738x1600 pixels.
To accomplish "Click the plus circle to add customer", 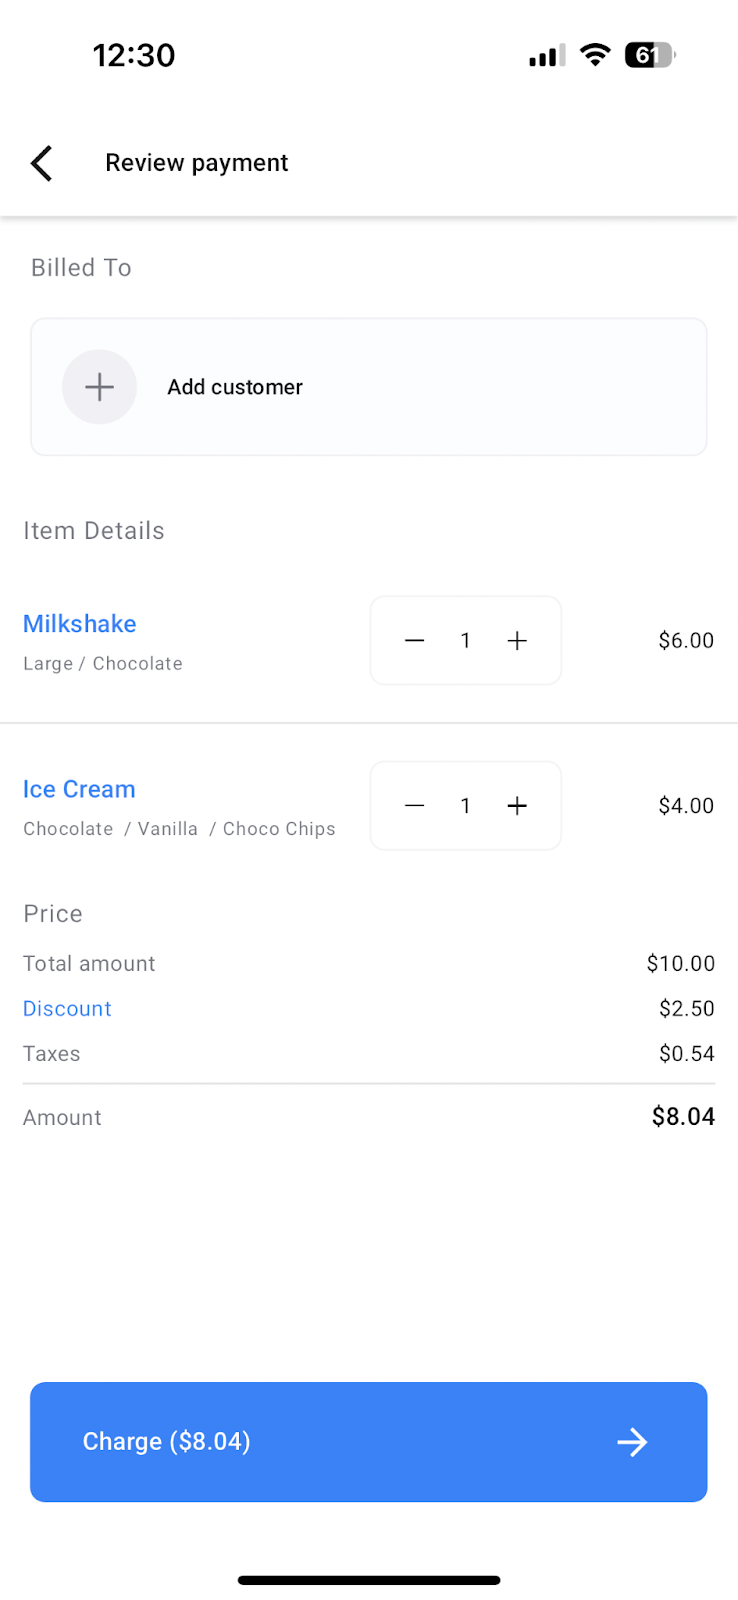I will tap(99, 387).
